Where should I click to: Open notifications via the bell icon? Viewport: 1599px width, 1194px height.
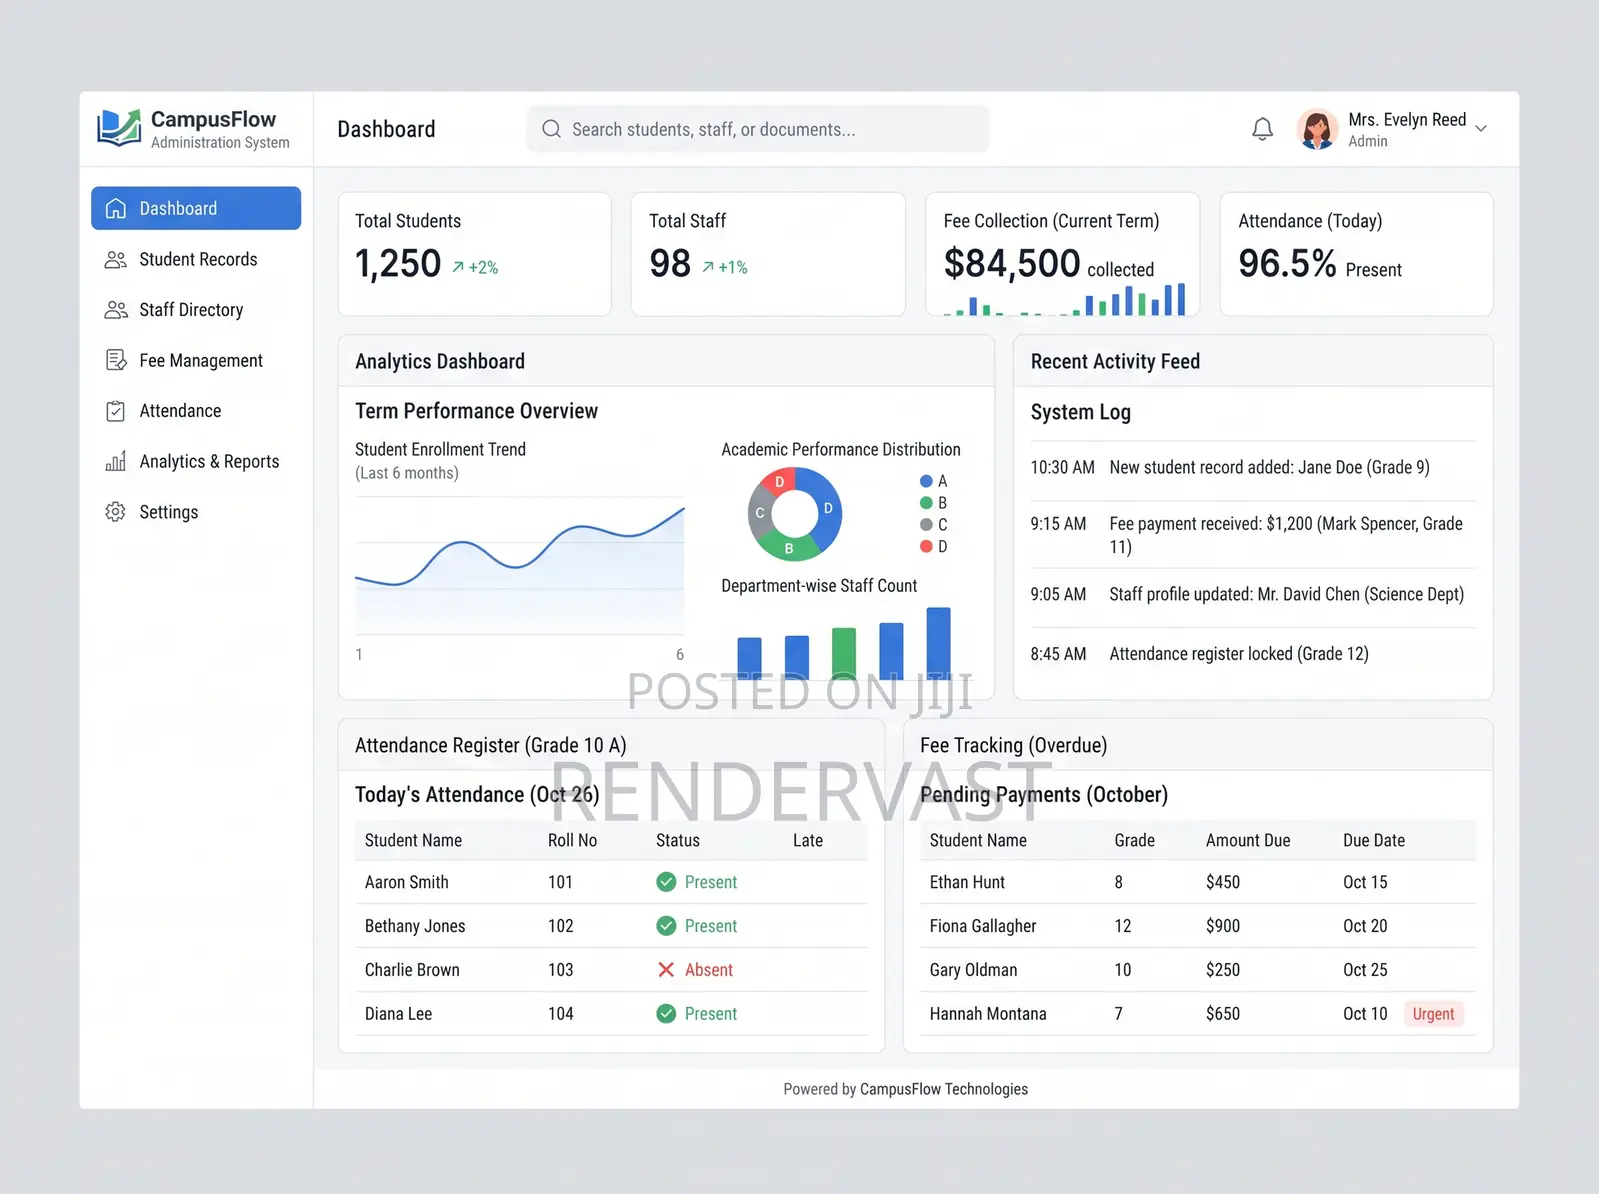click(x=1263, y=129)
